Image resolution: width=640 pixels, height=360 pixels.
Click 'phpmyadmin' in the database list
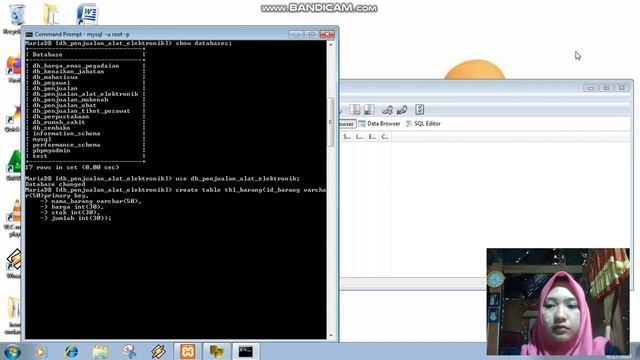click(x=51, y=150)
